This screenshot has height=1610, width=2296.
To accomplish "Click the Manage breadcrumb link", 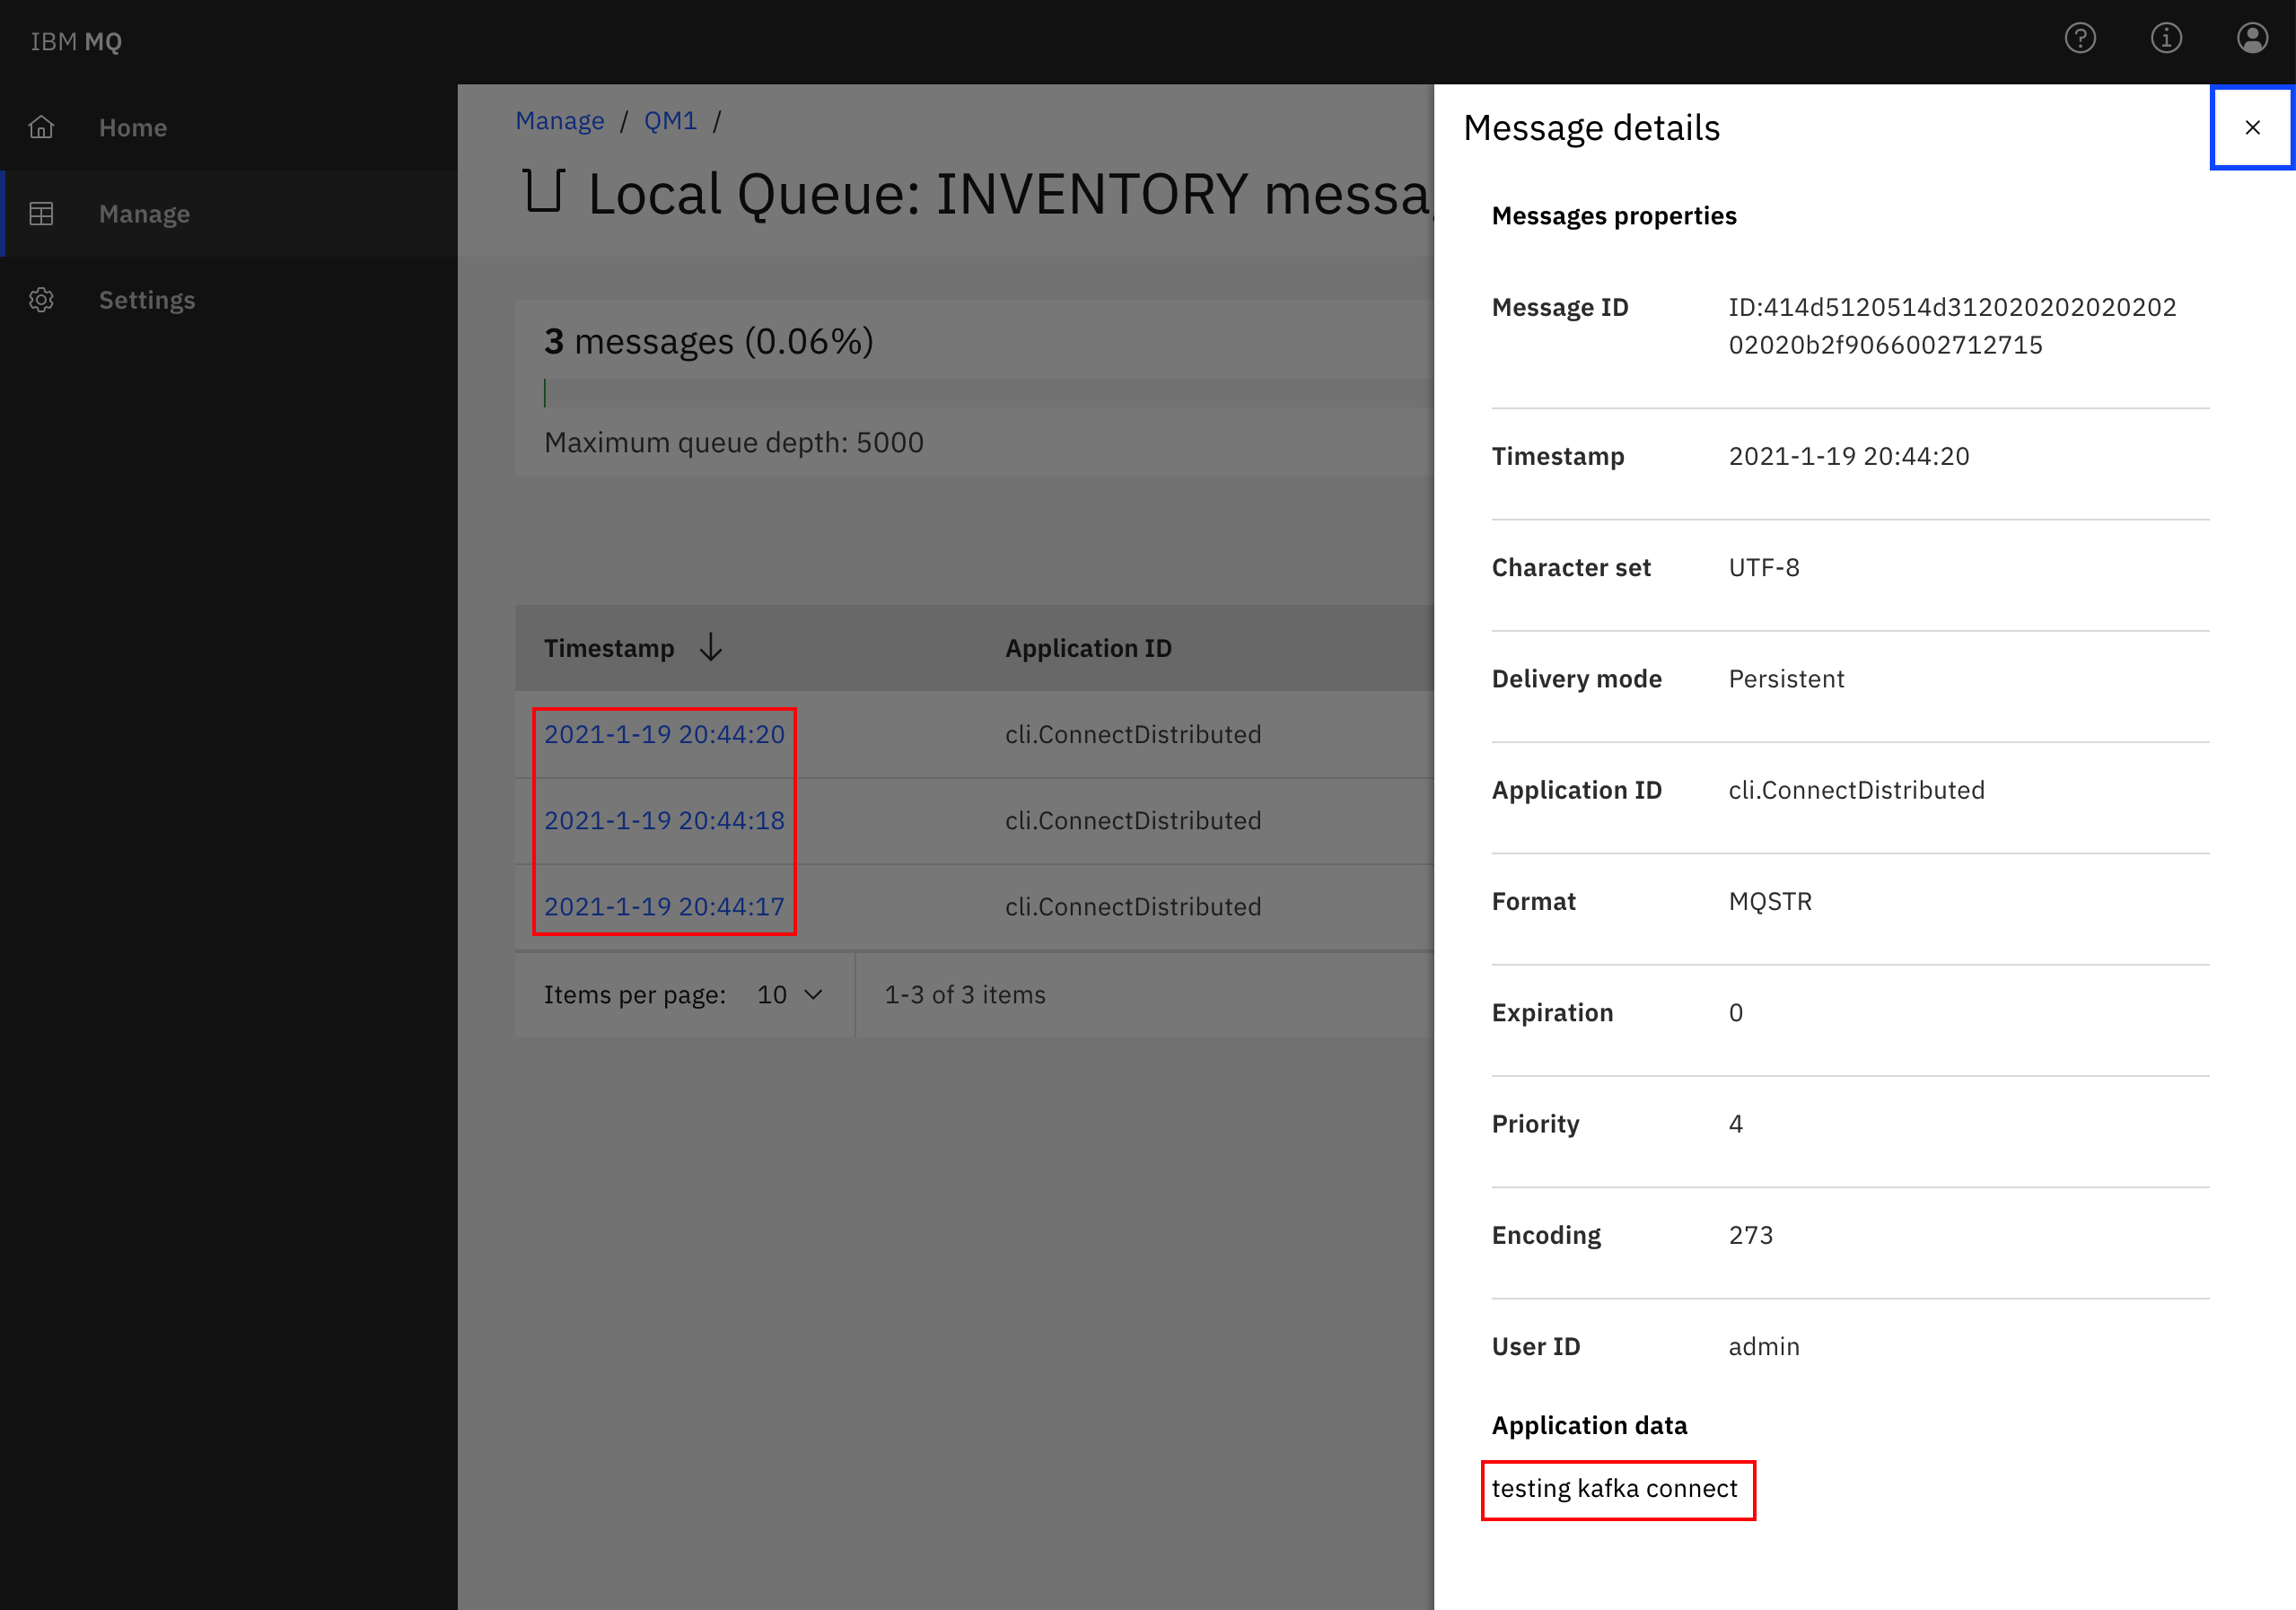I will click(x=559, y=121).
